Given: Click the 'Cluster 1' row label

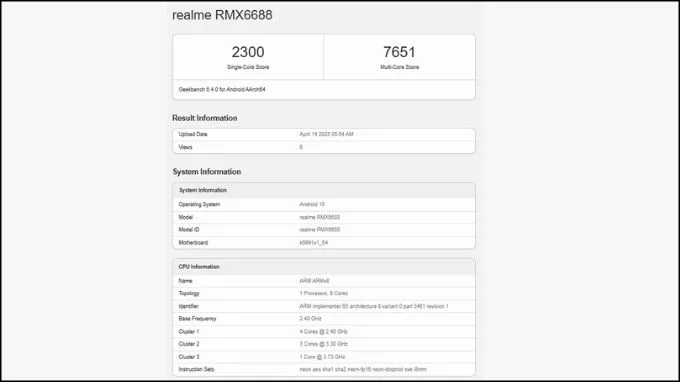Looking at the screenshot, I should 189,332.
